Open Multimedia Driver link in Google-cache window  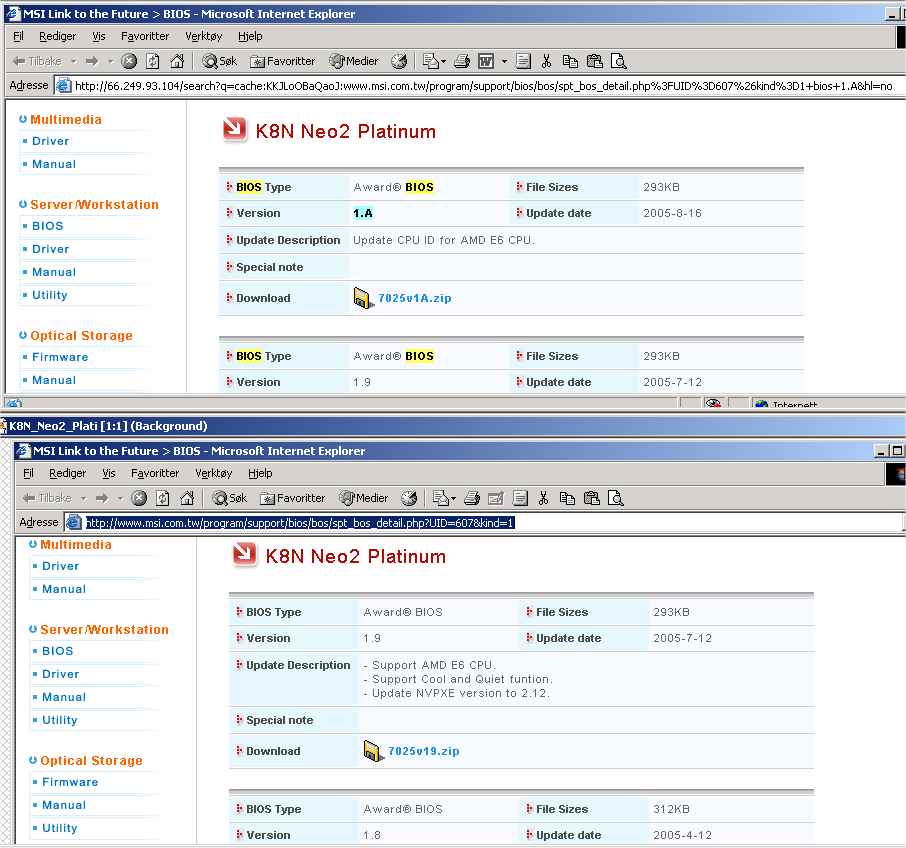(x=50, y=141)
